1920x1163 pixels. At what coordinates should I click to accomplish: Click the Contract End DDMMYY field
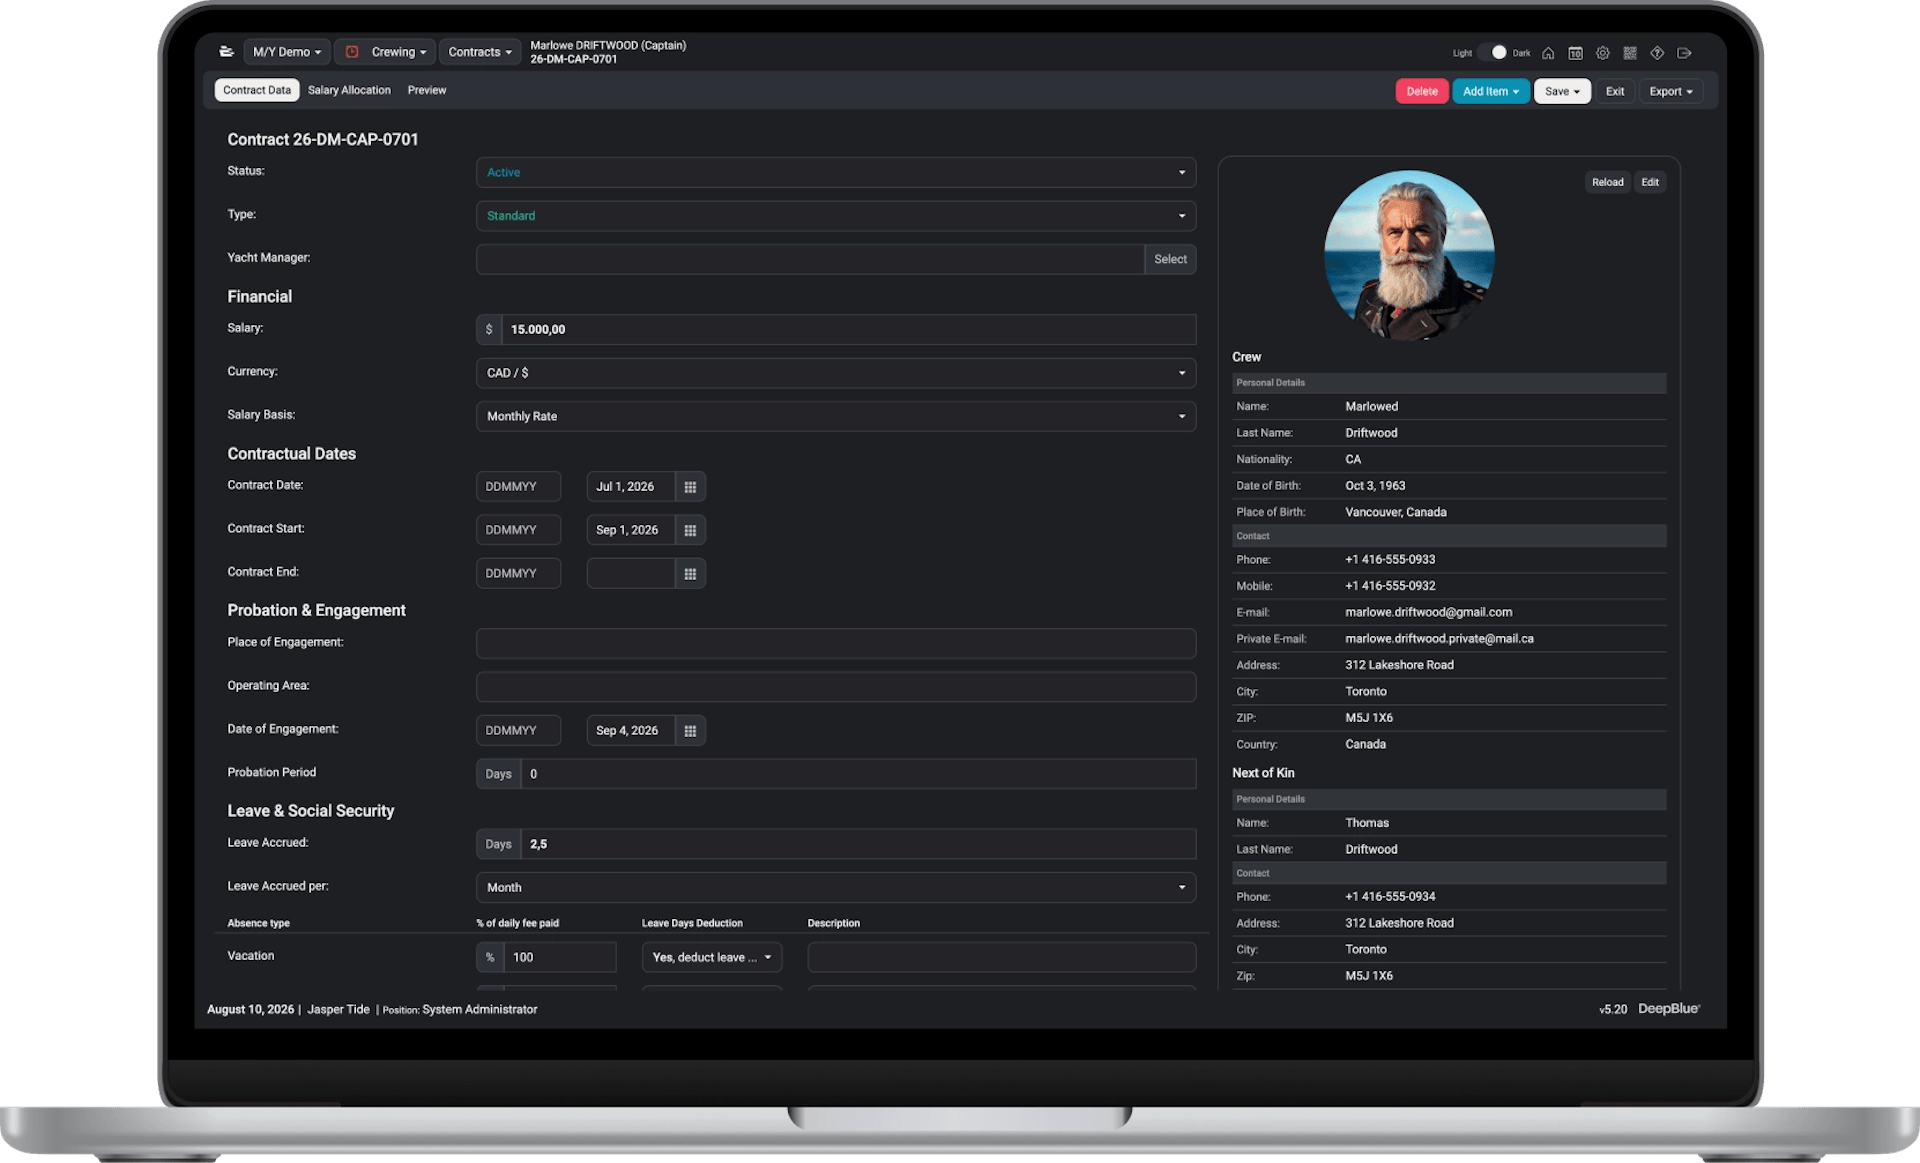518,574
